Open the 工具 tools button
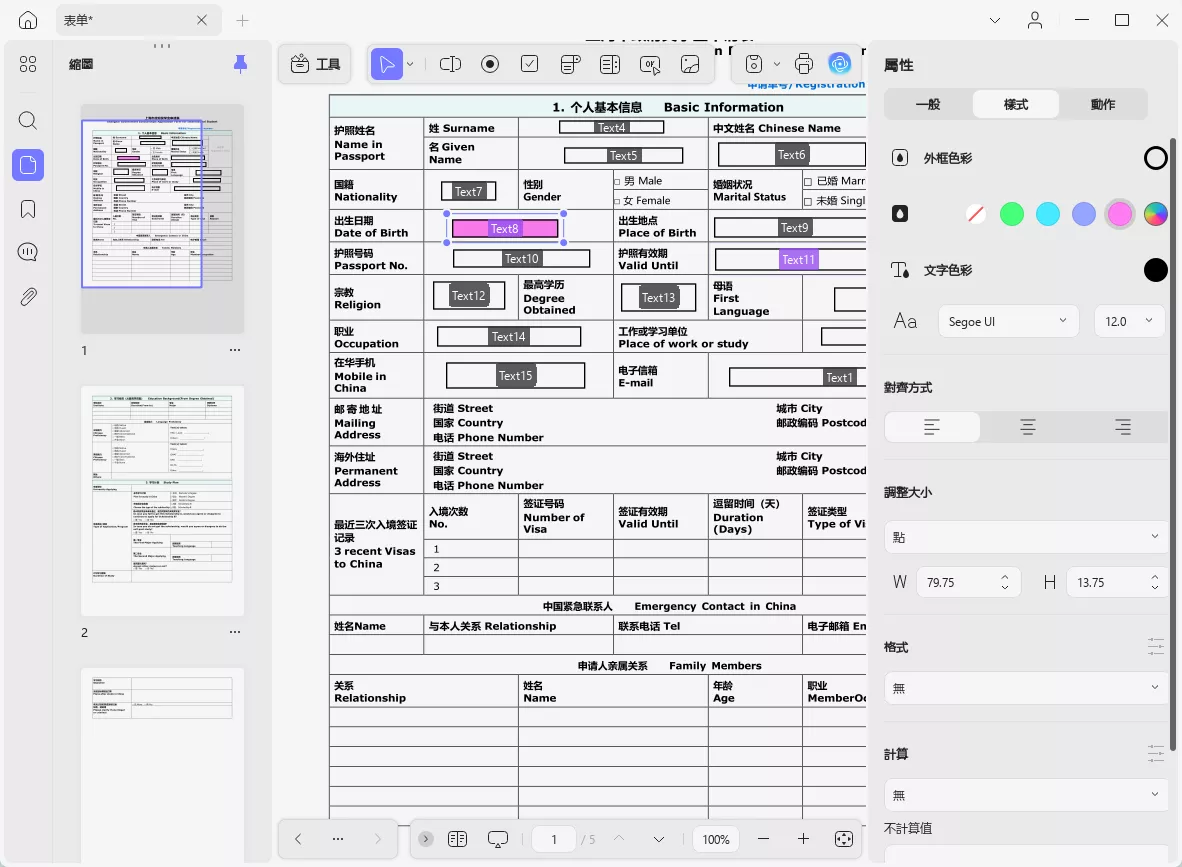1182x867 pixels. (x=315, y=64)
